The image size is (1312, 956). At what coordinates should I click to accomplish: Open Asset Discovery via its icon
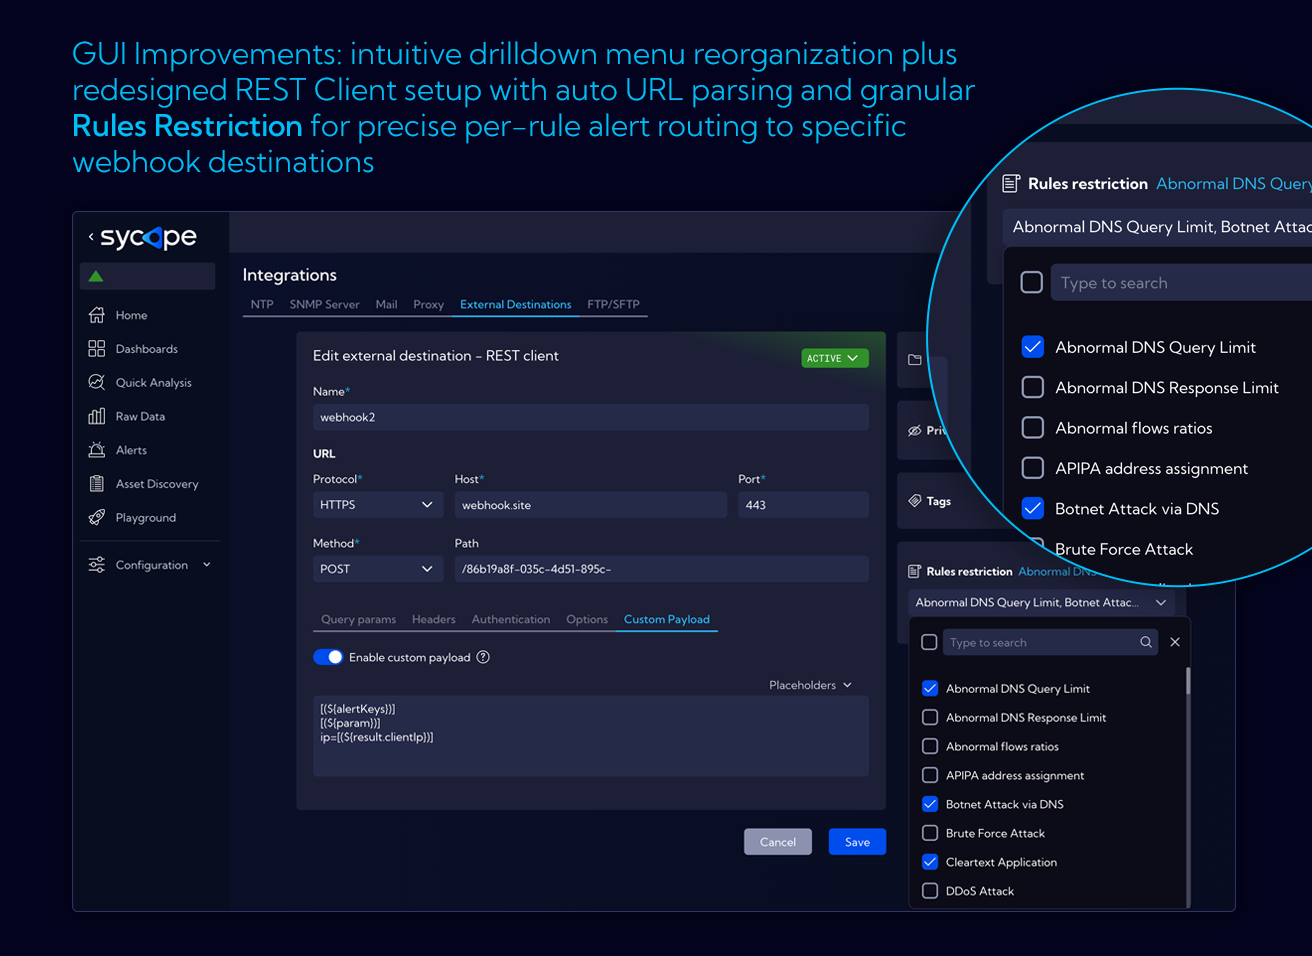[97, 484]
